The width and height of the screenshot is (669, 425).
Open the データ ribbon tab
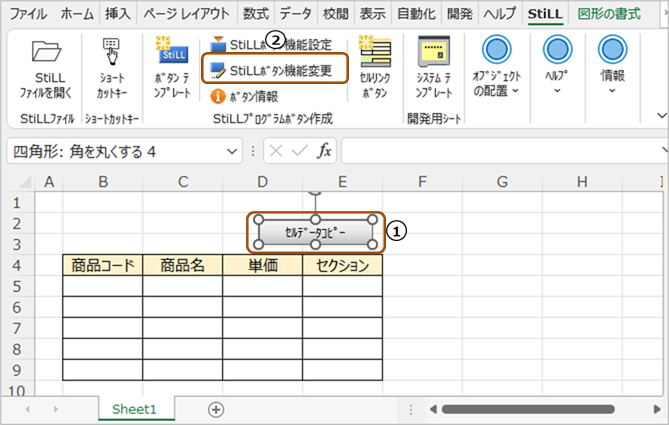tap(295, 14)
